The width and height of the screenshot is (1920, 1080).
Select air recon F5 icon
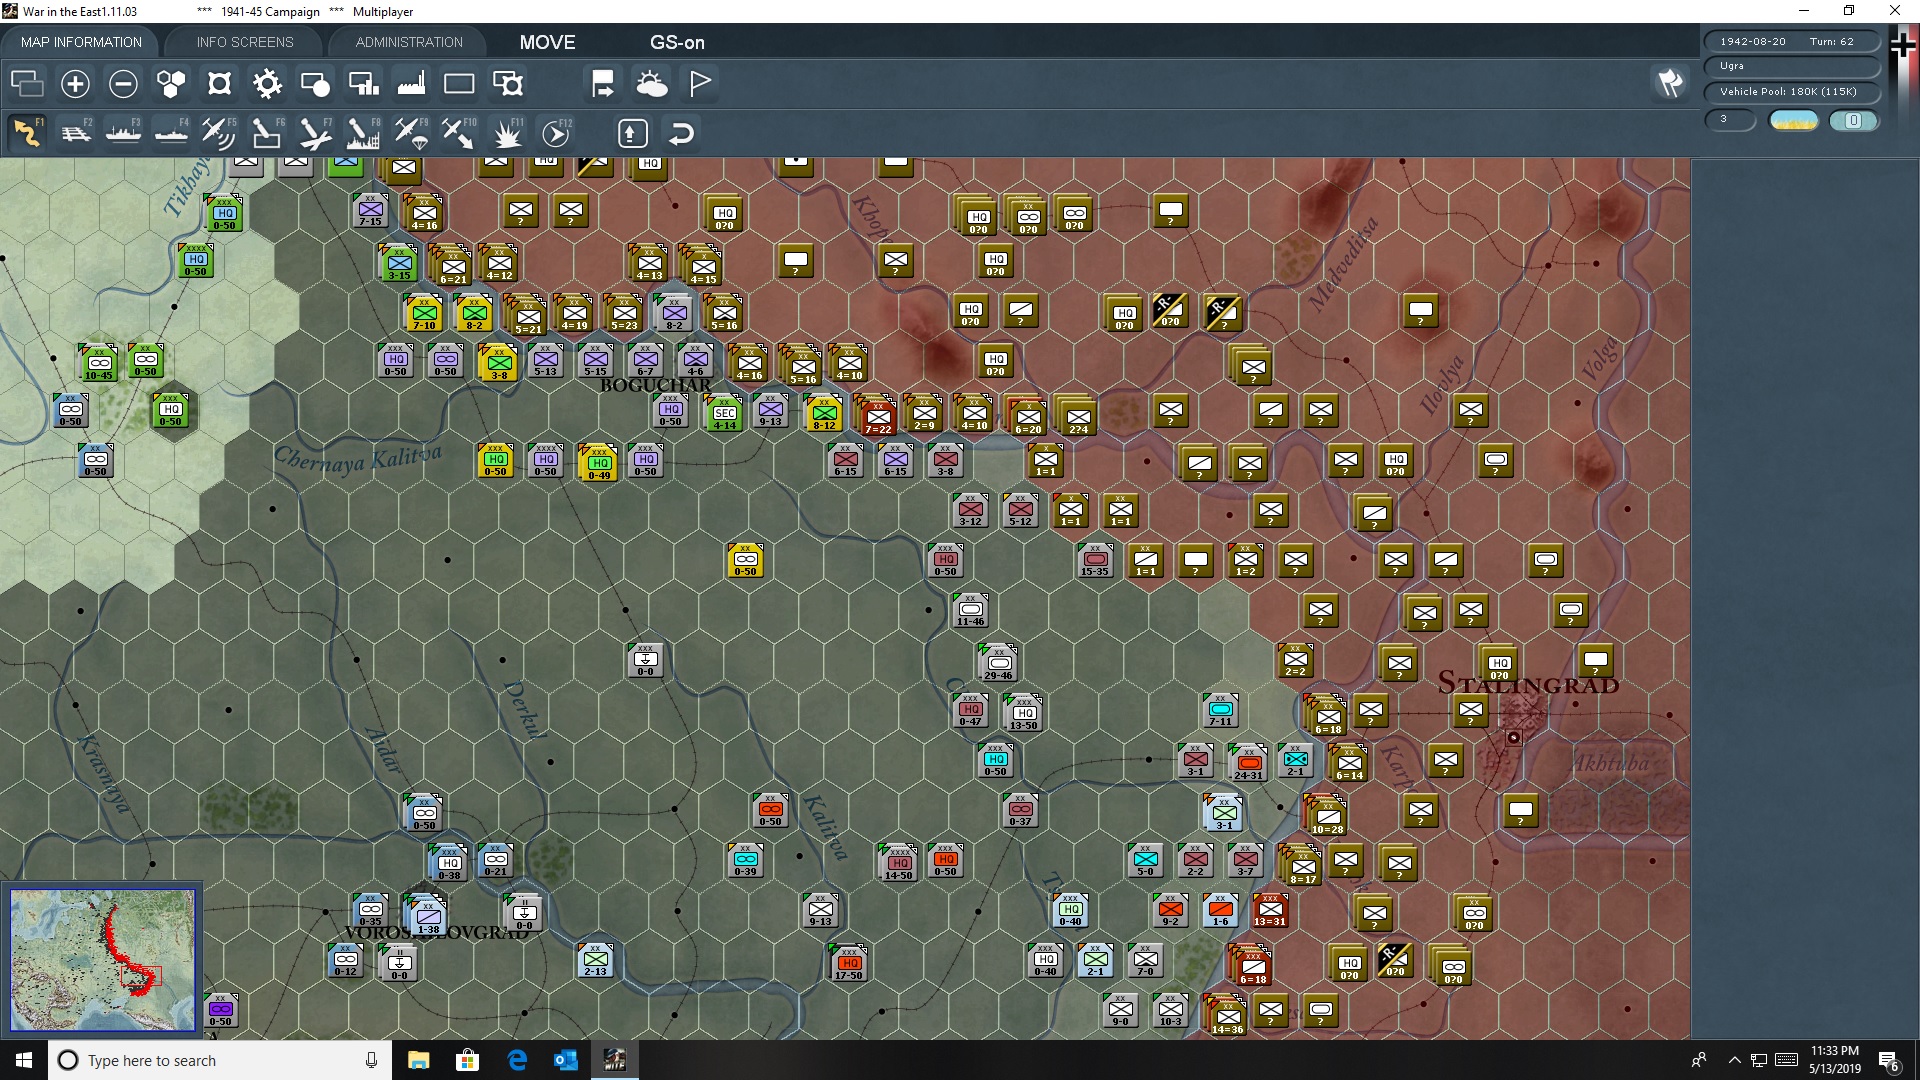tap(219, 132)
